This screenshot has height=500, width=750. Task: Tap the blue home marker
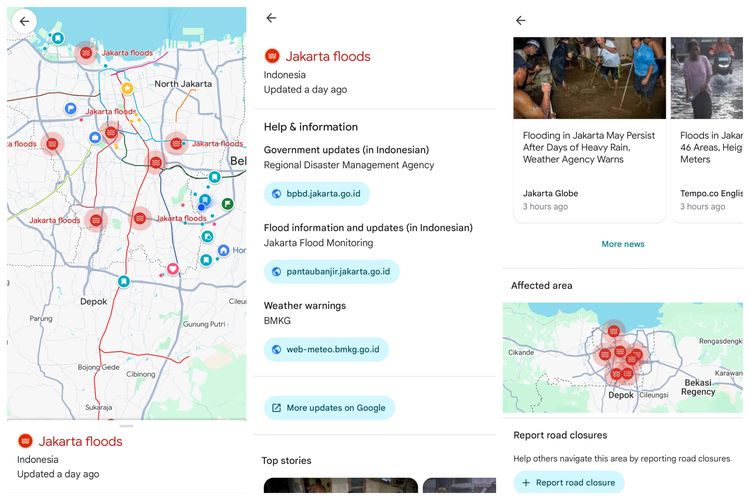coord(223,250)
